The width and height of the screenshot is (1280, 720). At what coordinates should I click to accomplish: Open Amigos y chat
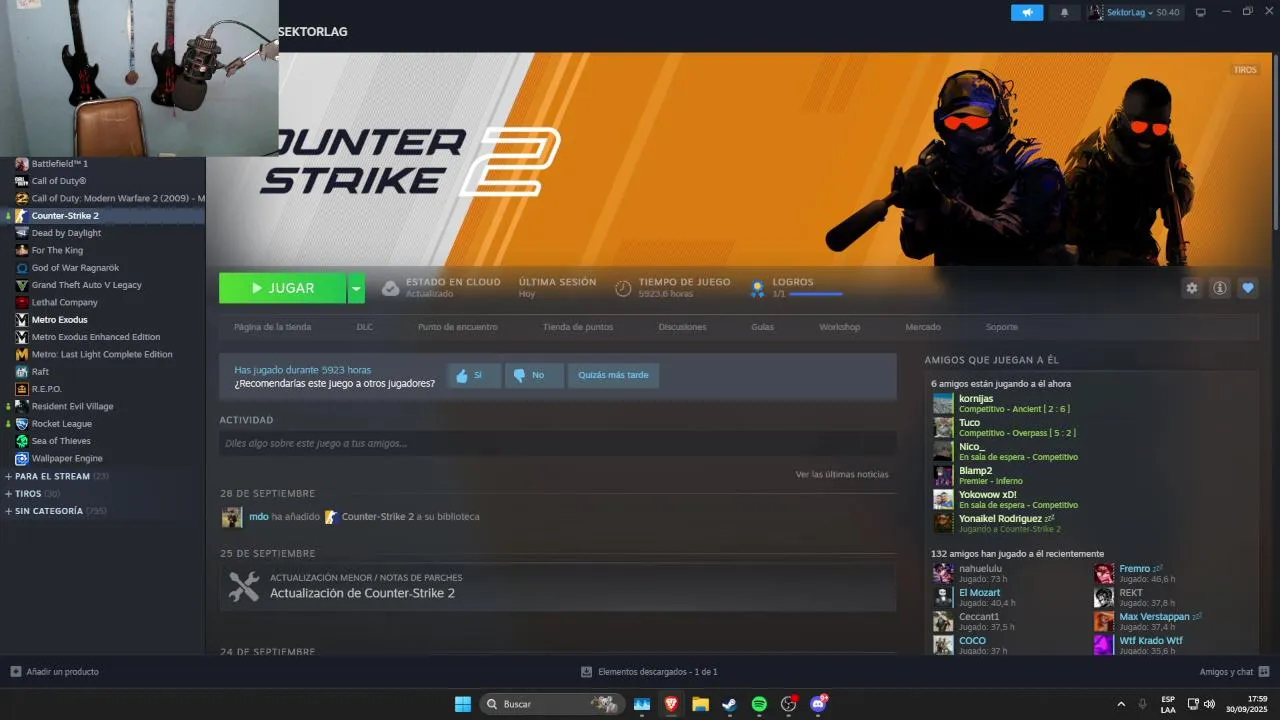pyautogui.click(x=1235, y=672)
